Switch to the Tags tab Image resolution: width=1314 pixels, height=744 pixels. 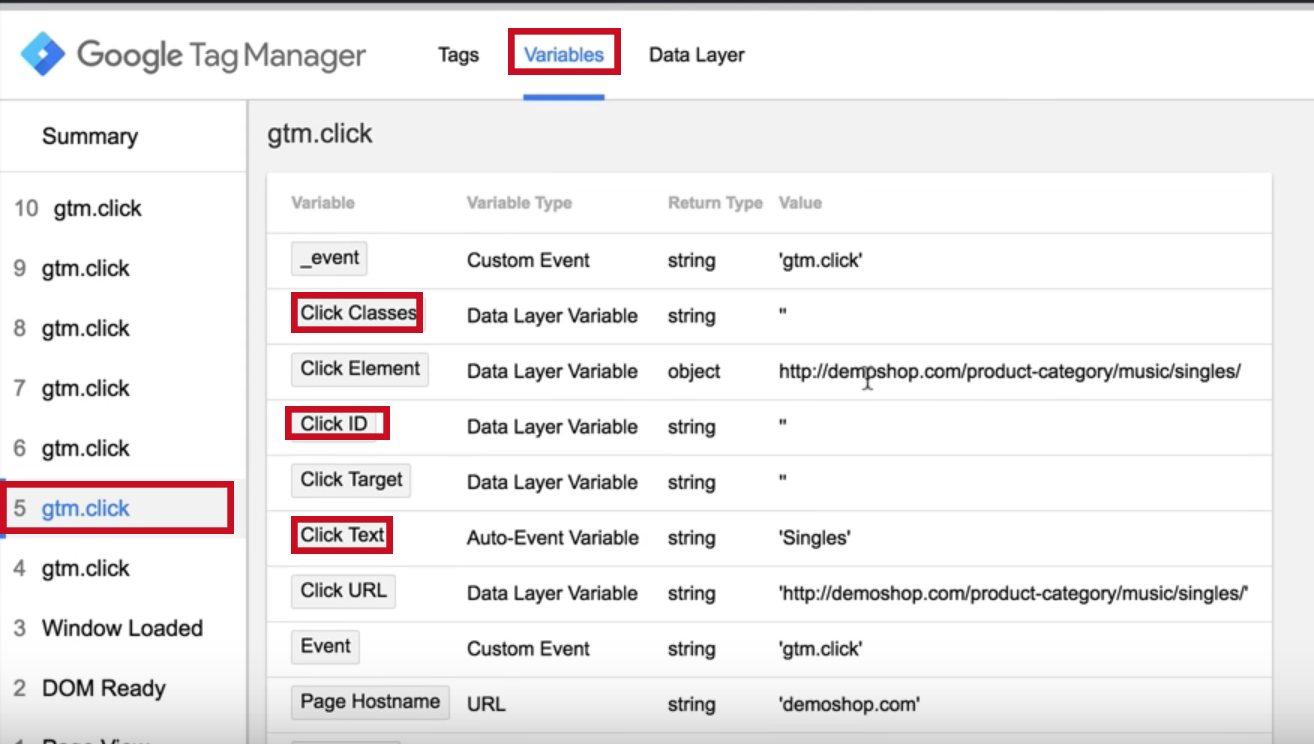458,55
